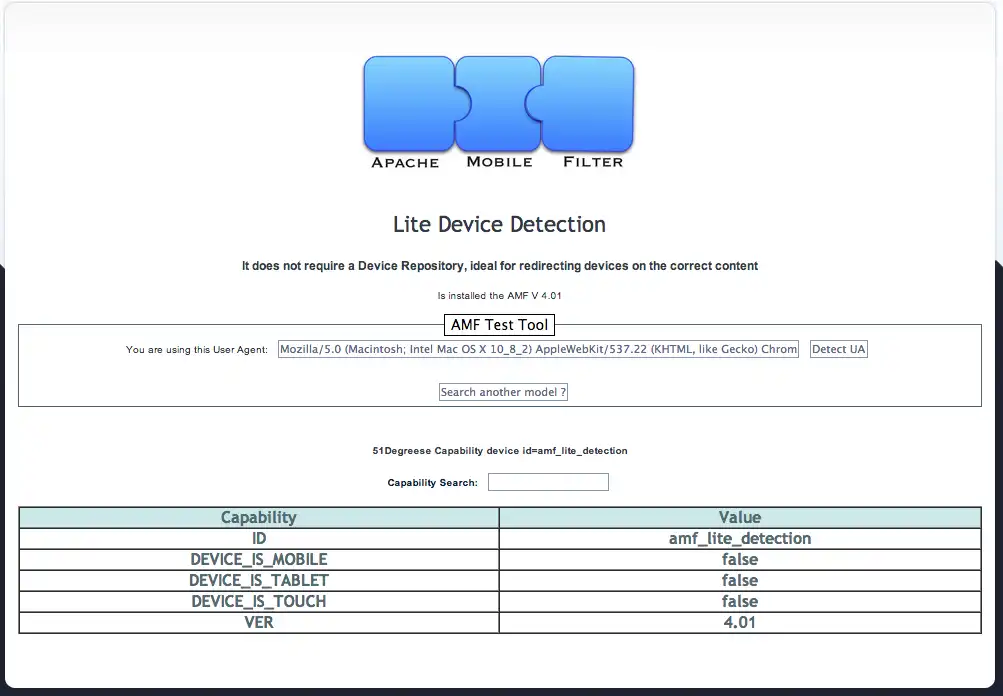
Task: Focus the User Agent text field
Action: tap(539, 349)
